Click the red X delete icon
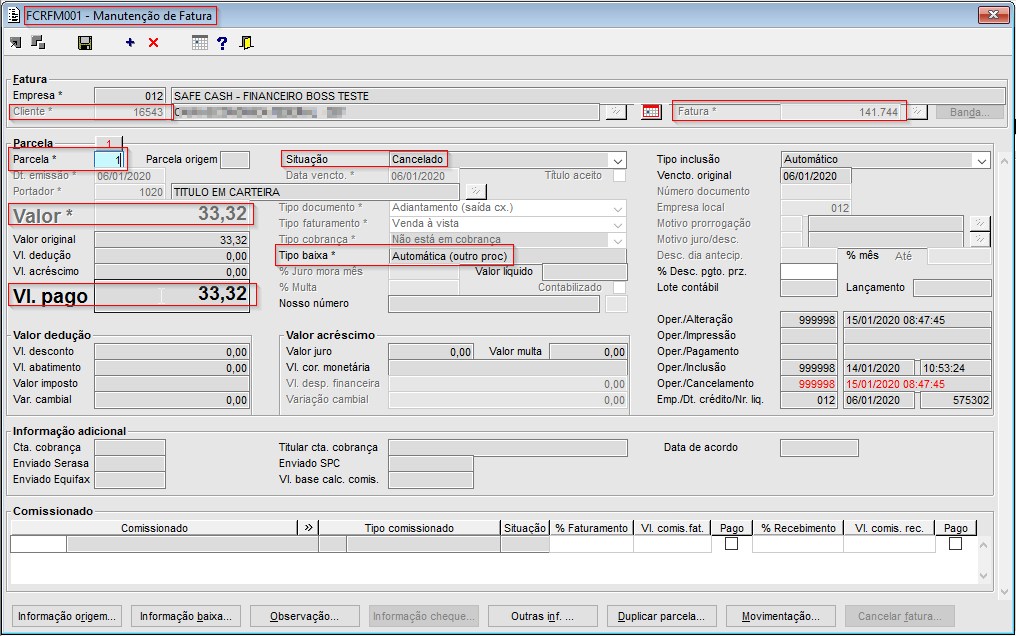Screen dimensions: 1016x636 coord(153,43)
